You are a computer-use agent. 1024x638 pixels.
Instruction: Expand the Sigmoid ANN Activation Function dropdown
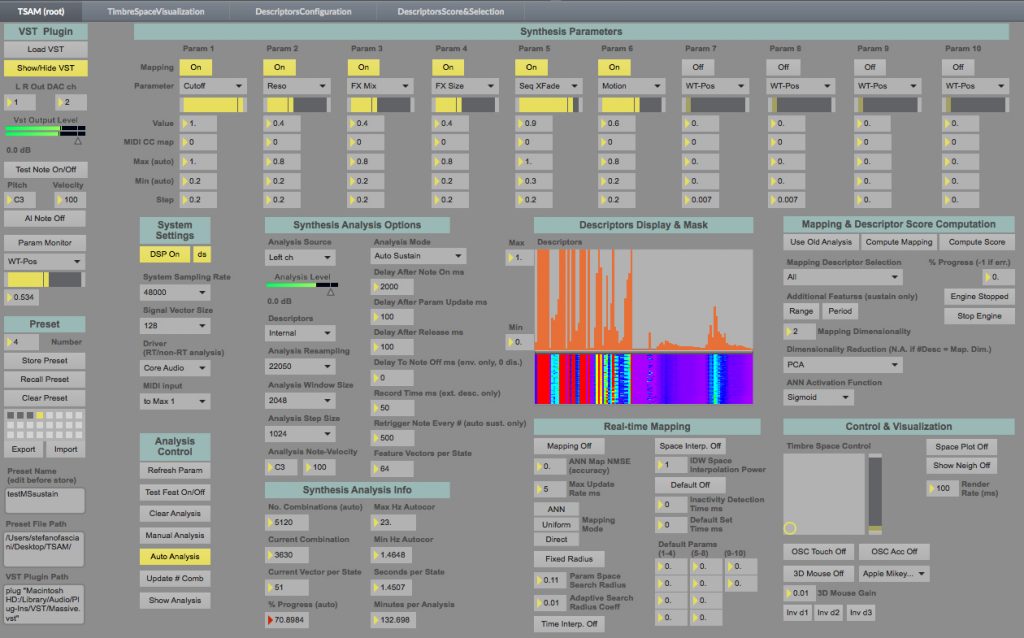tap(817, 397)
